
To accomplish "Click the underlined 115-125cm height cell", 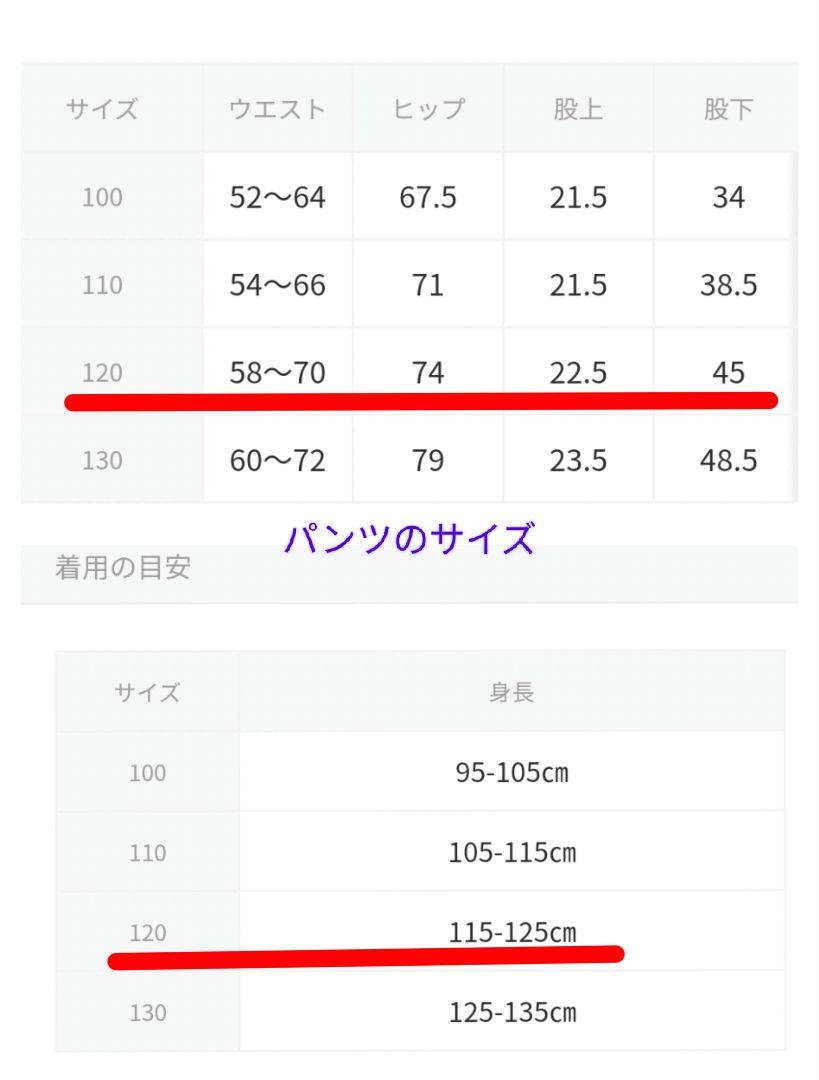I will 512,932.
